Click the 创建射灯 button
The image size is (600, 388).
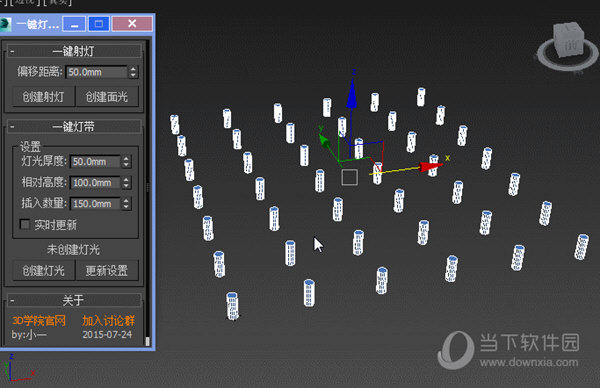coord(44,96)
